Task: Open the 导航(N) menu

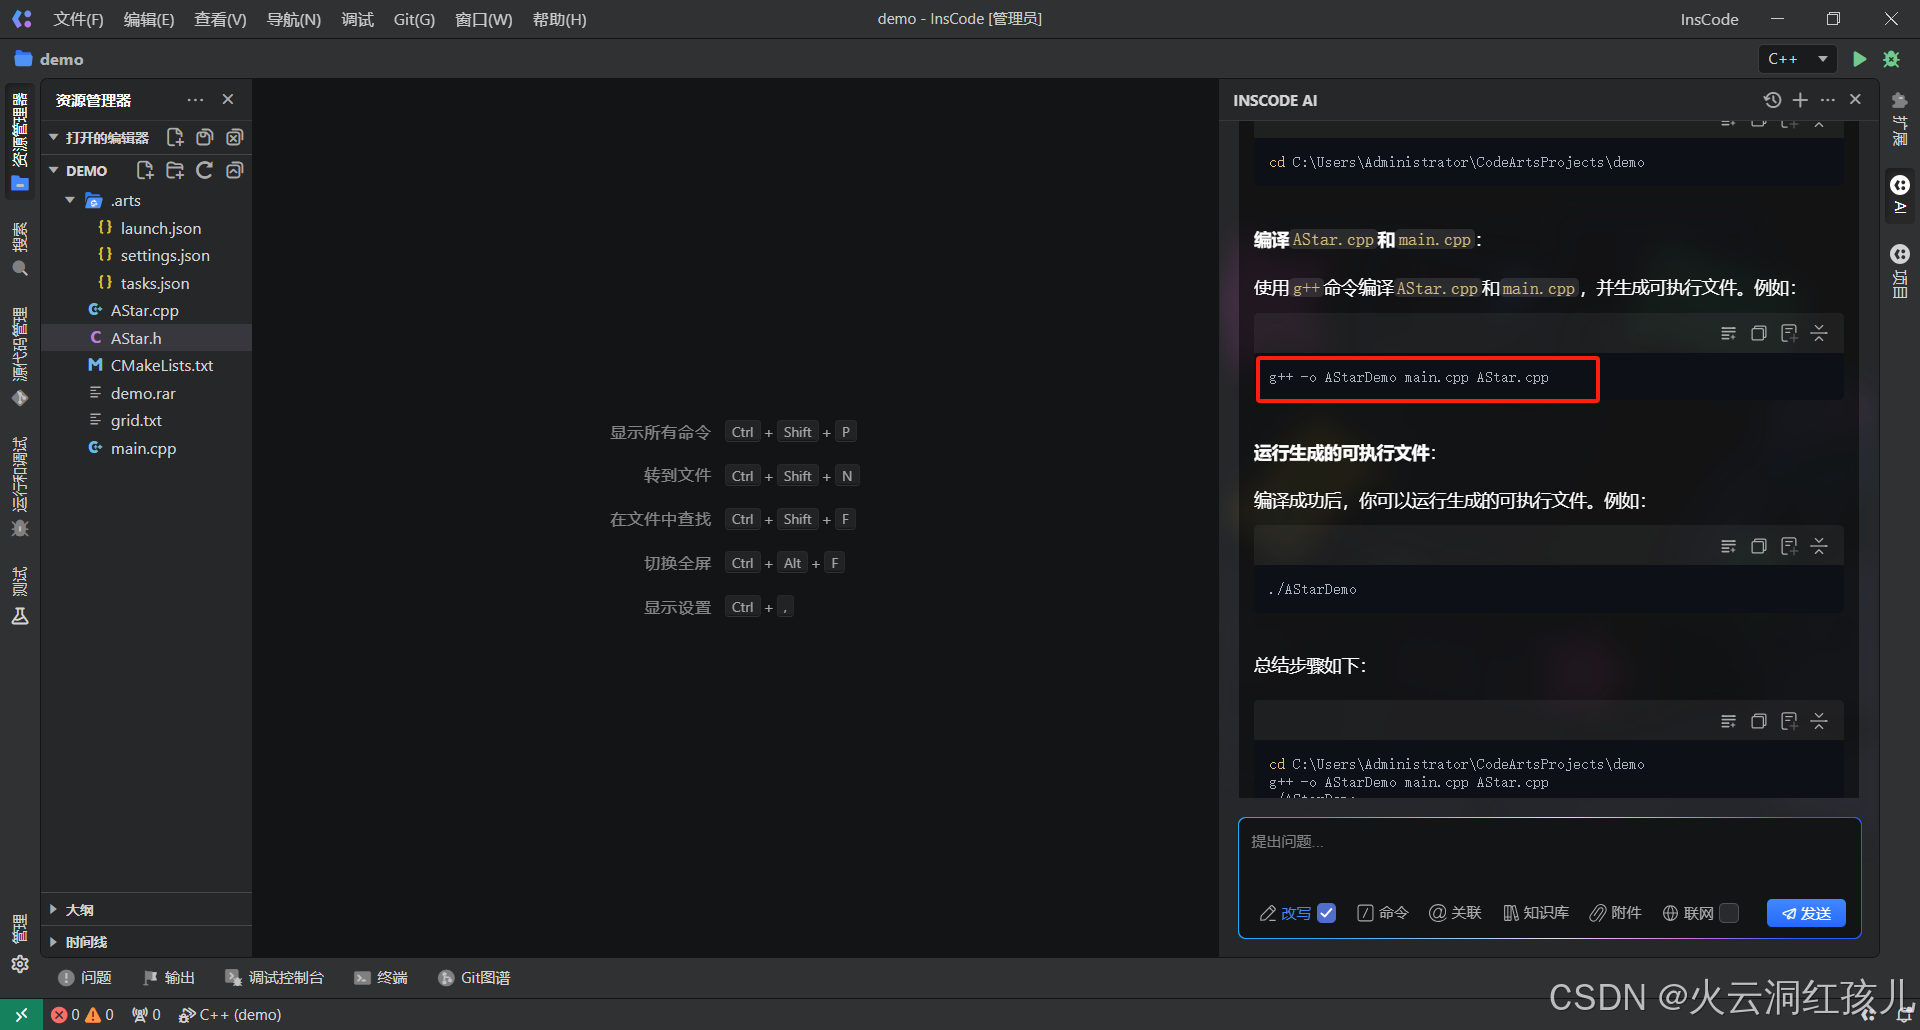Action: [293, 19]
